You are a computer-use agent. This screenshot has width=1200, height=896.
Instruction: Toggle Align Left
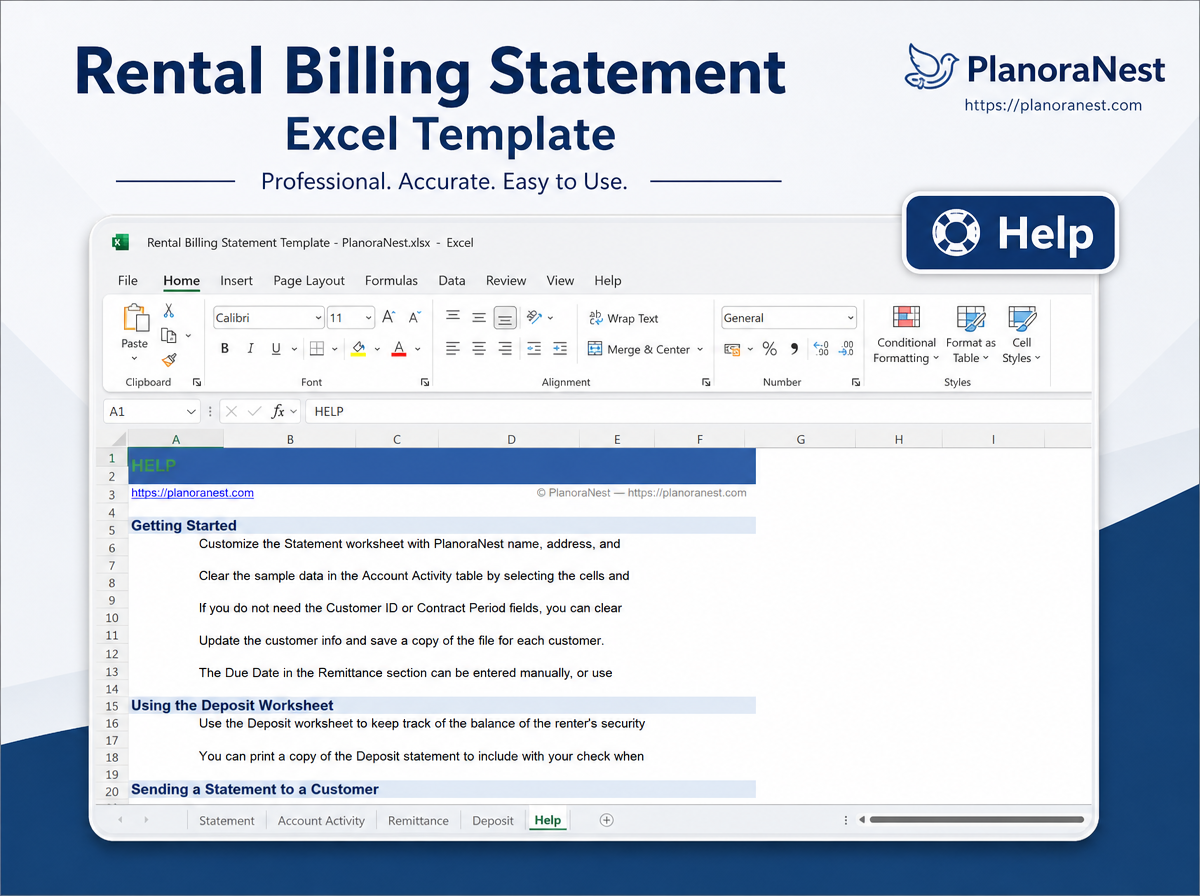click(x=453, y=349)
